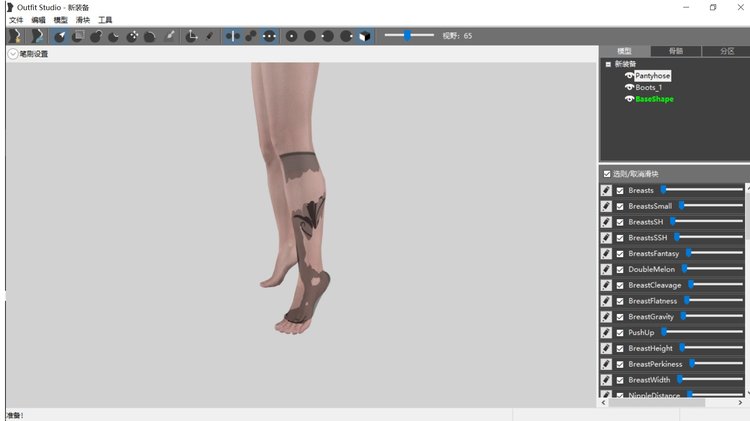Viewport: 750px width, 421px height.
Task: Click the PushUp slider track
Action: tap(702, 332)
